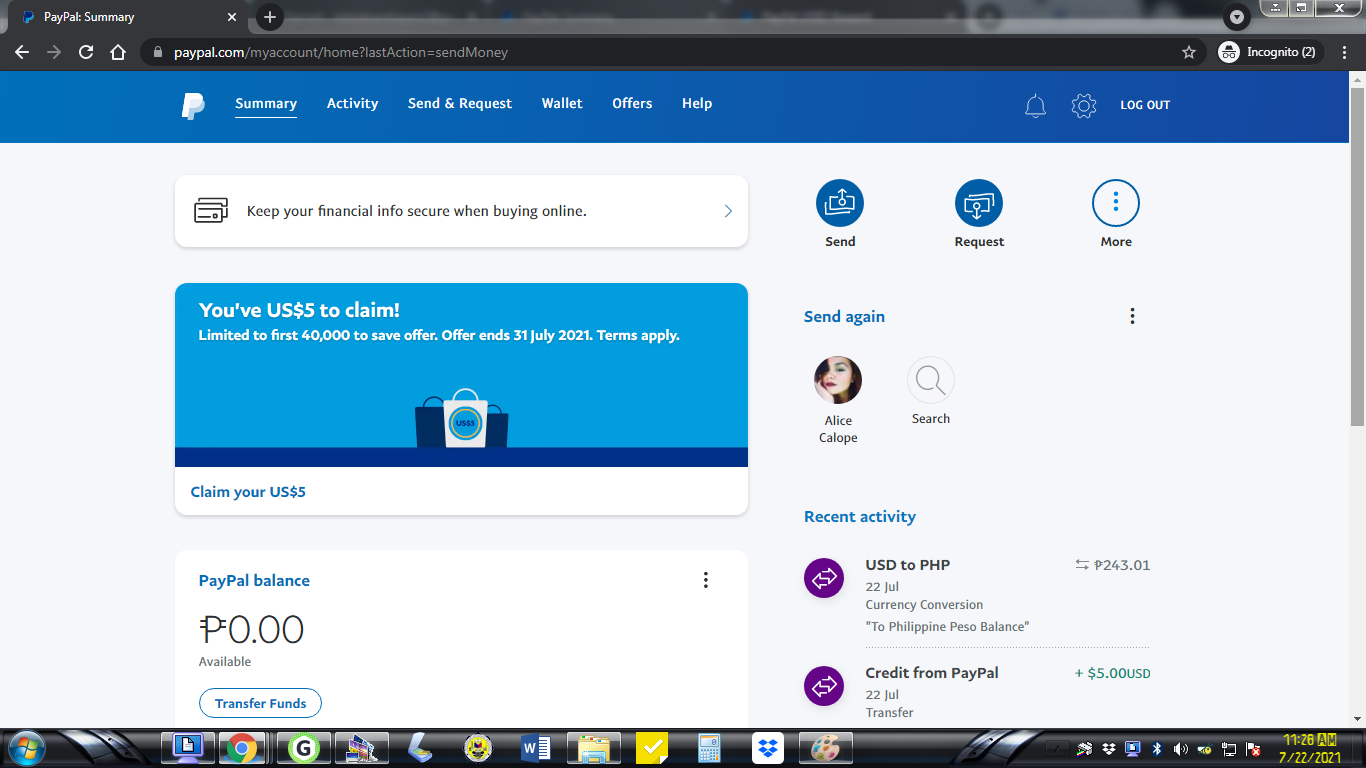Click the PayPal logo in the header
The image size is (1366, 768).
point(193,105)
